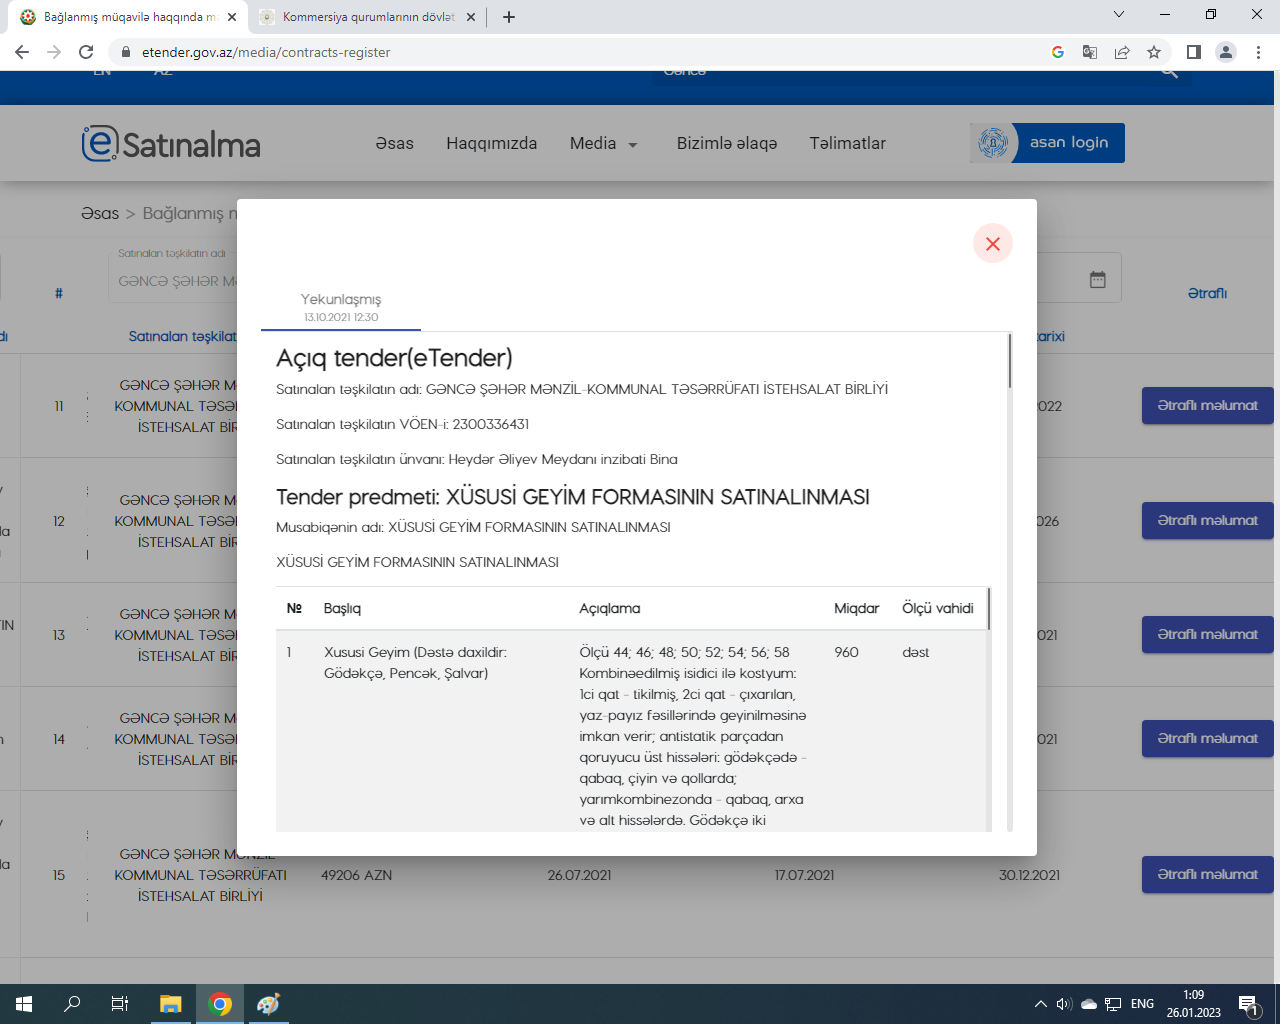This screenshot has height=1024, width=1280.
Task: Open File Explorer from the taskbar
Action: tap(171, 1004)
